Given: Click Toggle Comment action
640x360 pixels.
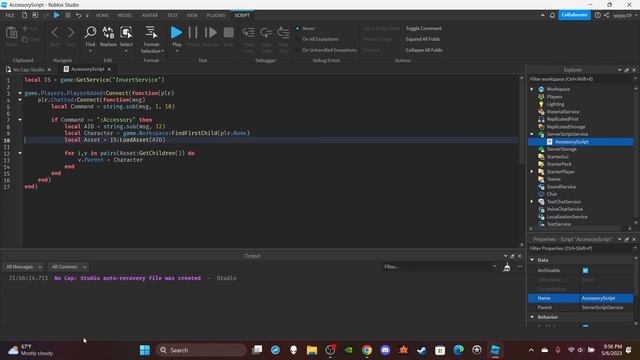Looking at the screenshot, I should 424,28.
